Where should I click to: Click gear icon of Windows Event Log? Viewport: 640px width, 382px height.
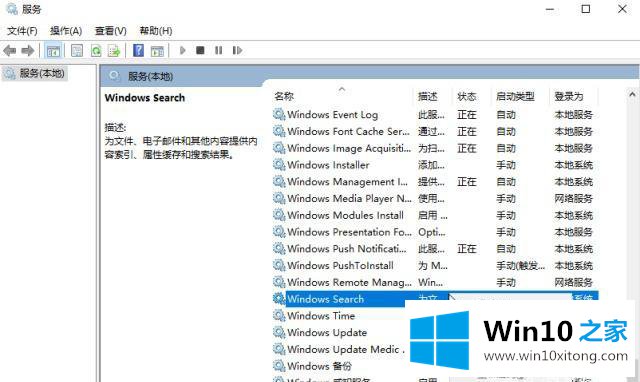click(x=279, y=114)
